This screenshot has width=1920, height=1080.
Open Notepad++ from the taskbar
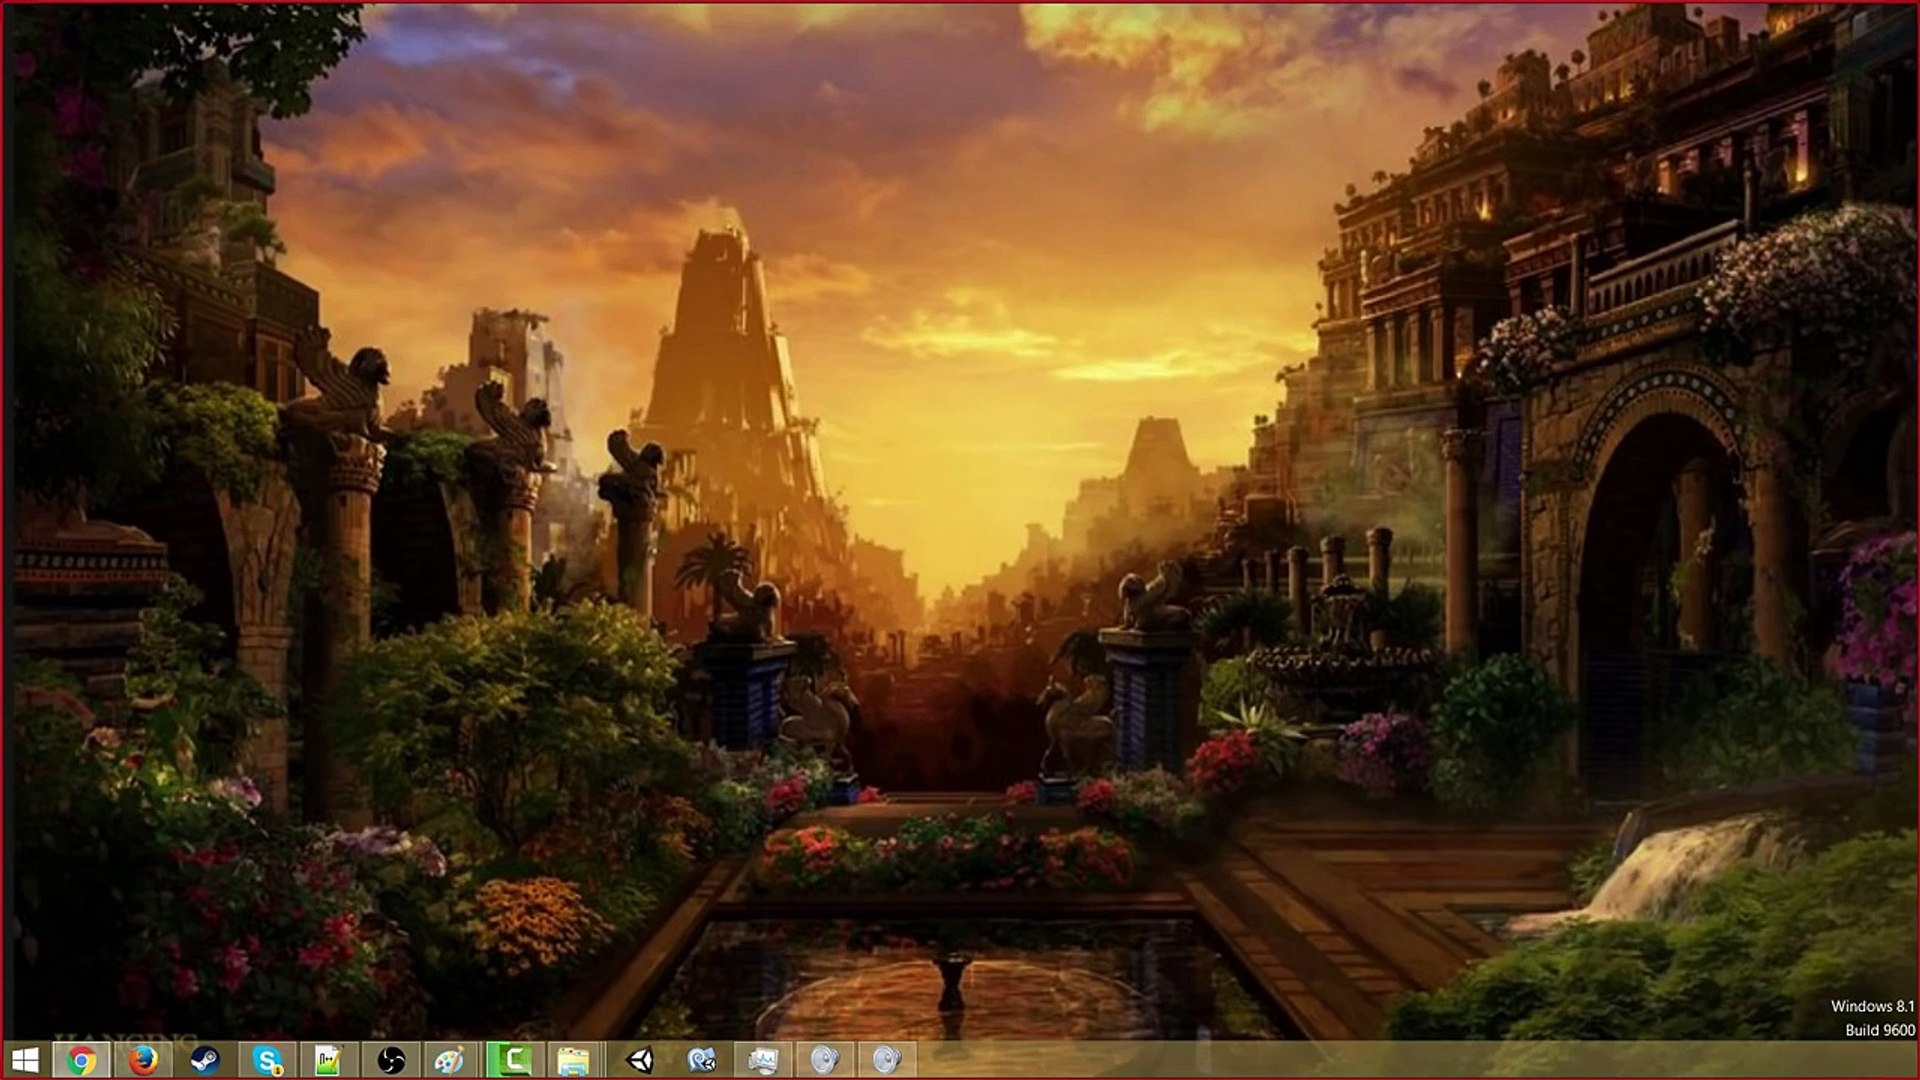point(329,1060)
